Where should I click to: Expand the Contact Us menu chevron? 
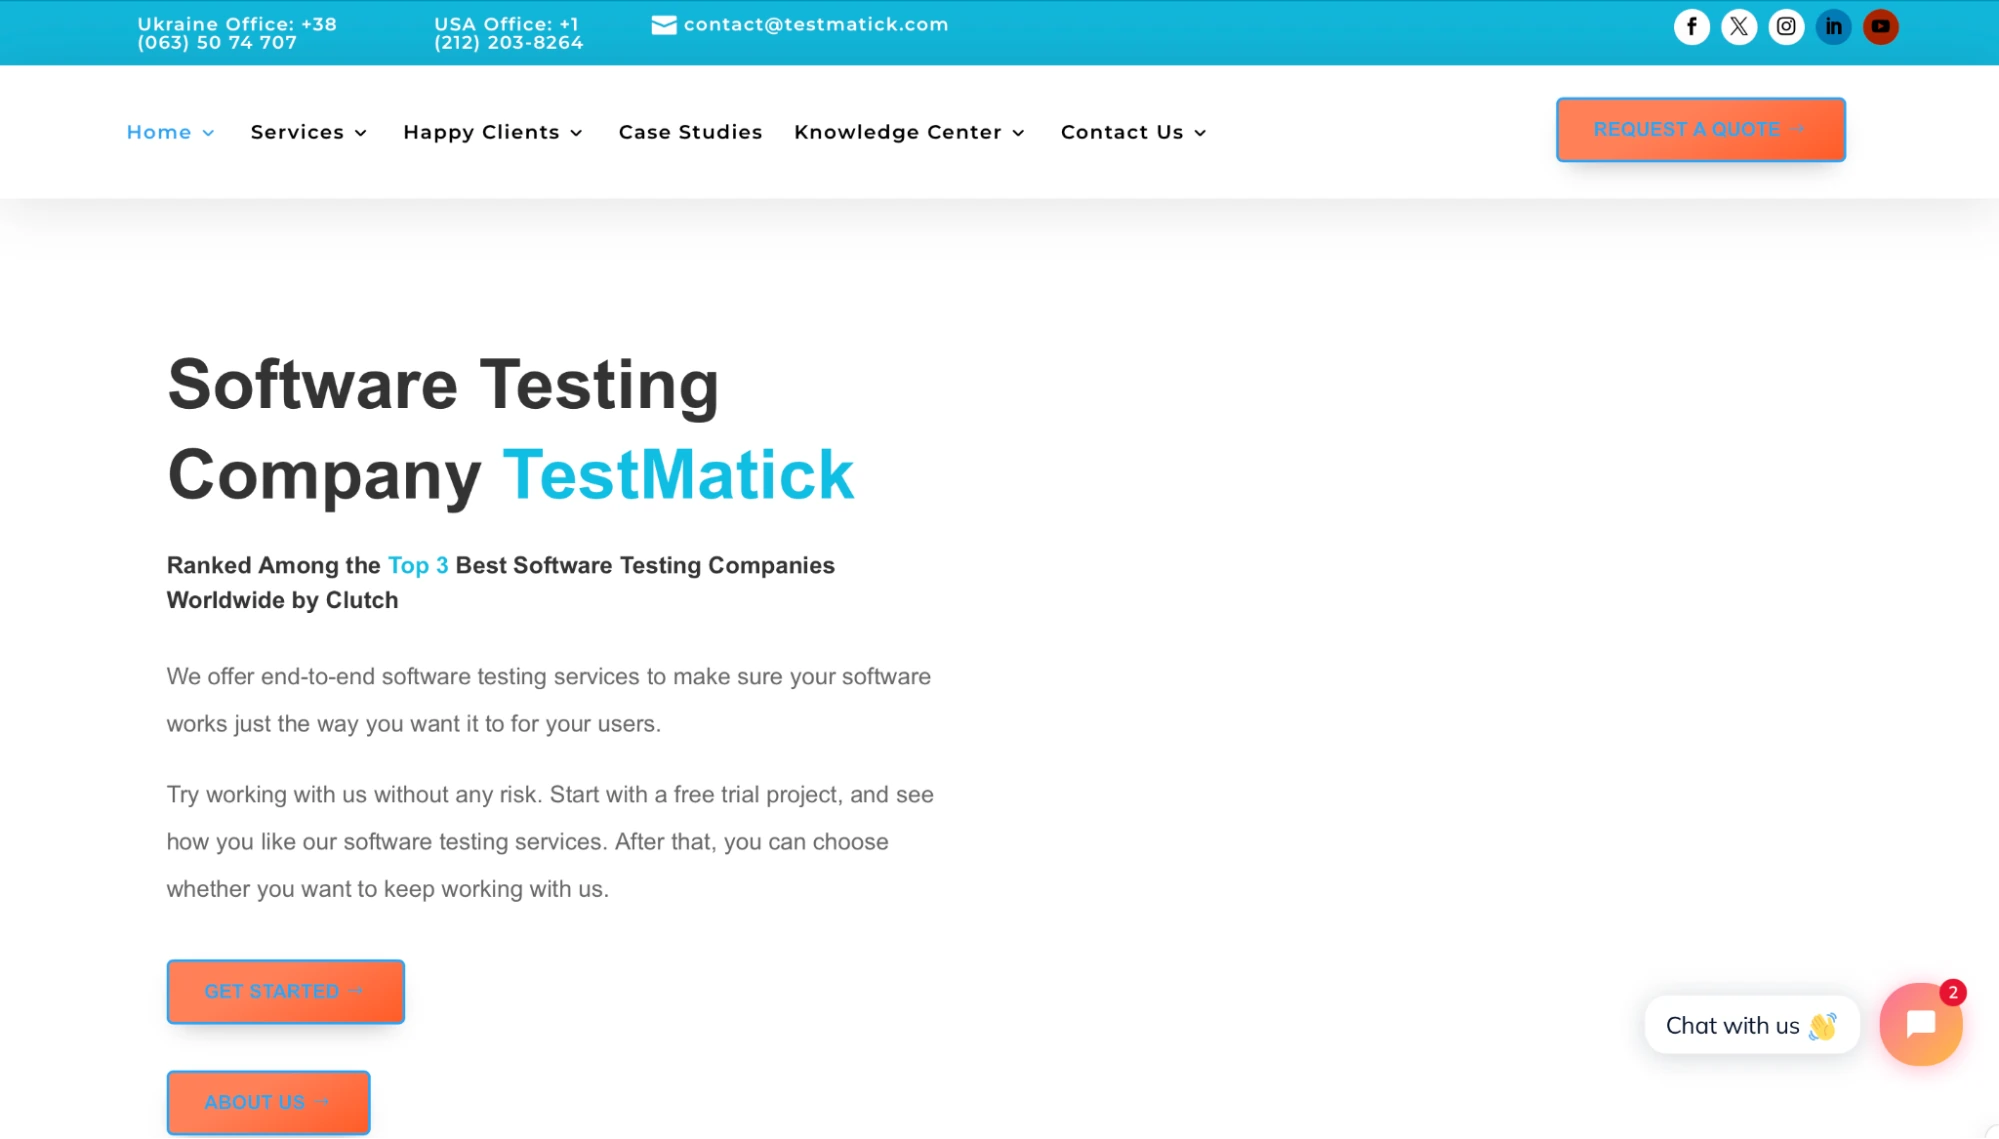click(x=1200, y=132)
